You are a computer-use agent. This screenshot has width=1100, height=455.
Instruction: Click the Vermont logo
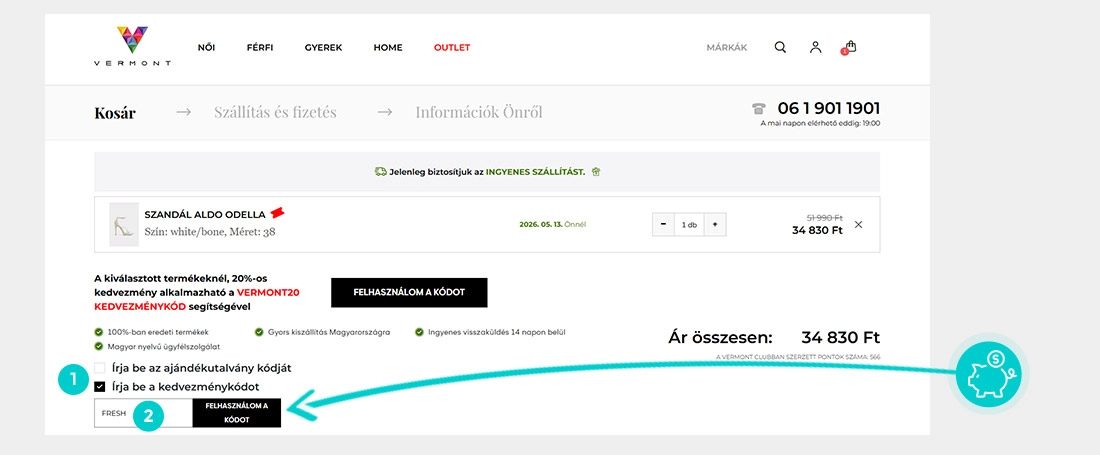(x=133, y=46)
